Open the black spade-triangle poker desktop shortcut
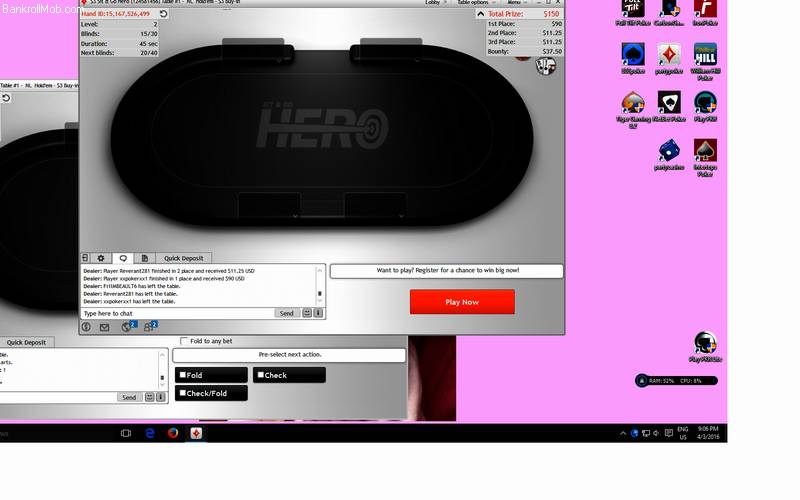 pyautogui.click(x=669, y=106)
